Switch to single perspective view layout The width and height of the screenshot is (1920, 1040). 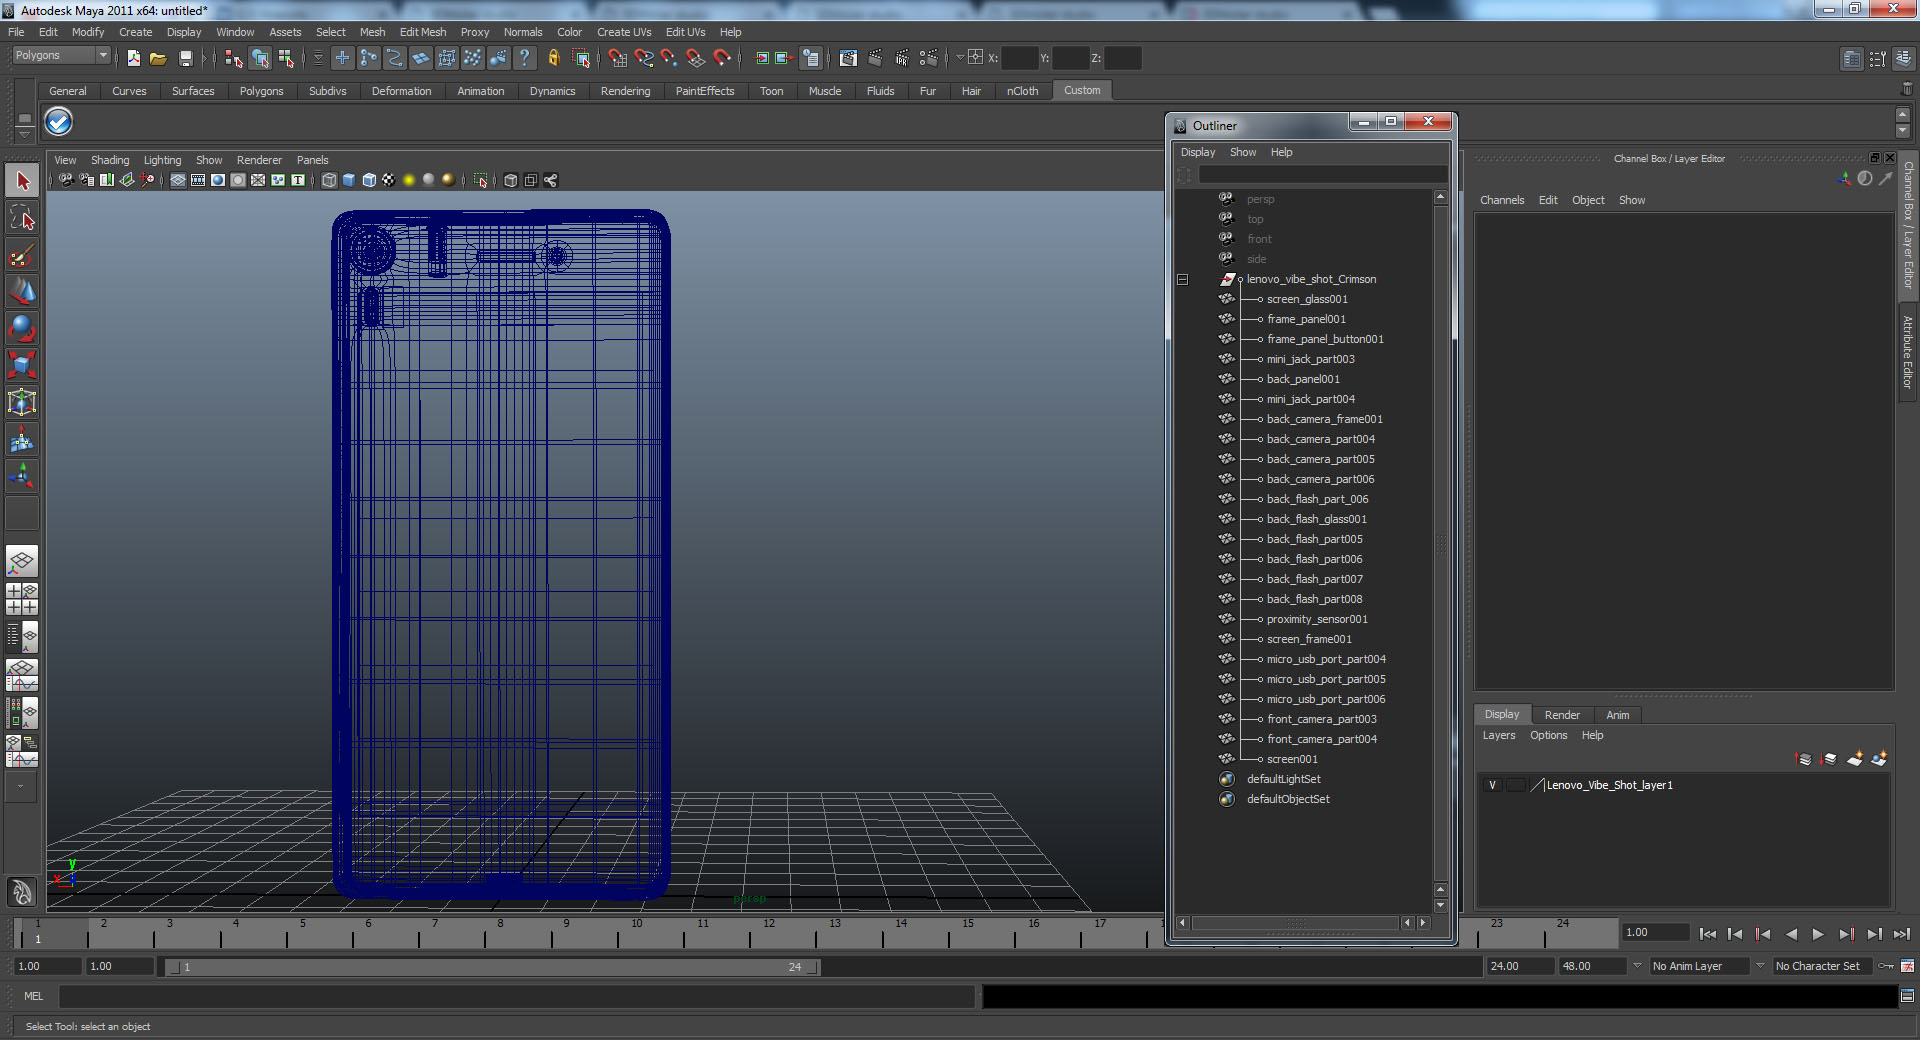pos(22,561)
